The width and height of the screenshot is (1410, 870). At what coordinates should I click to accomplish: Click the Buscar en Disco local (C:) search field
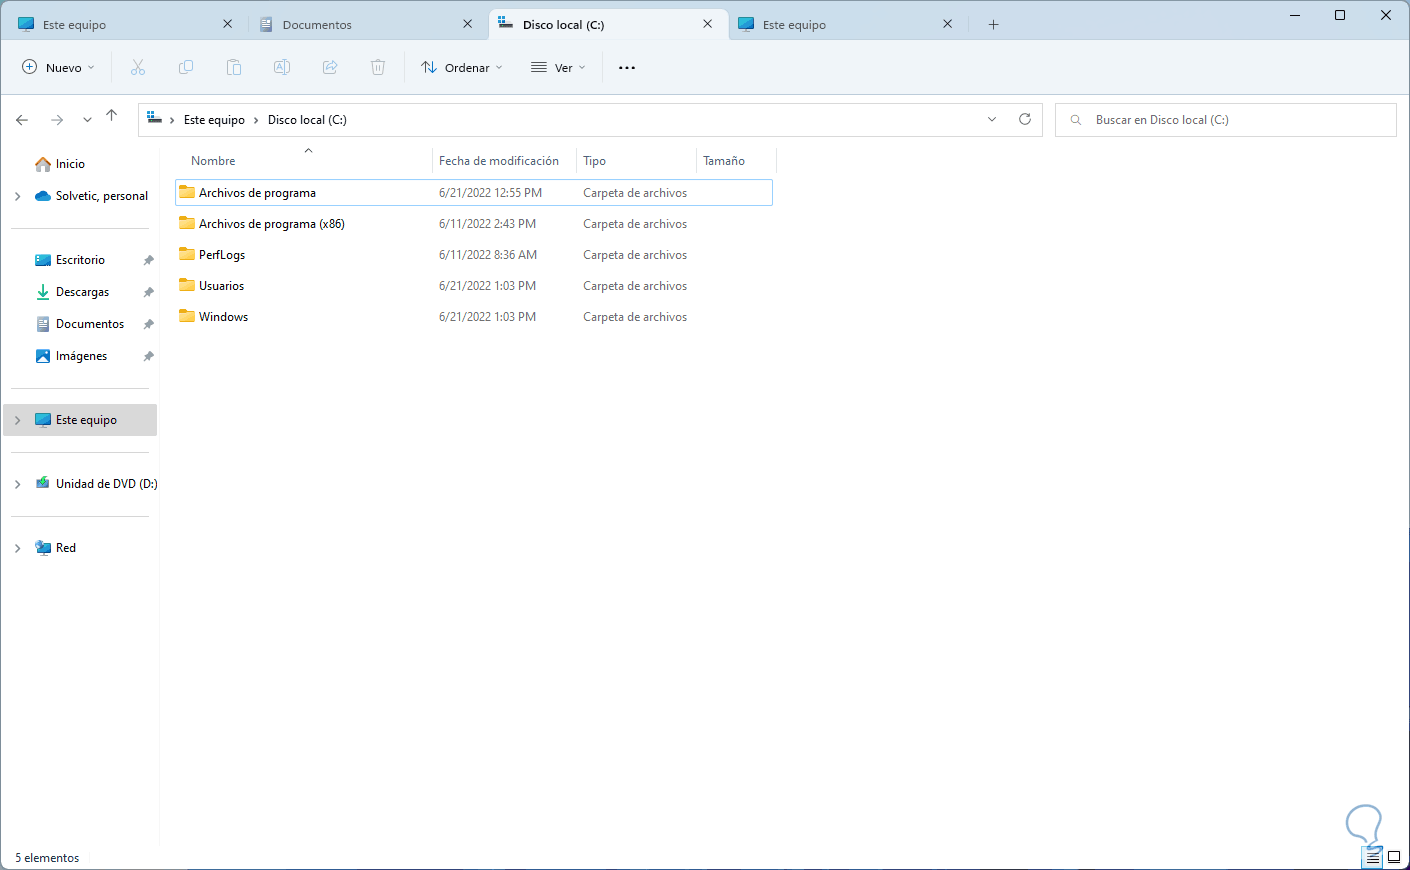click(x=1226, y=120)
